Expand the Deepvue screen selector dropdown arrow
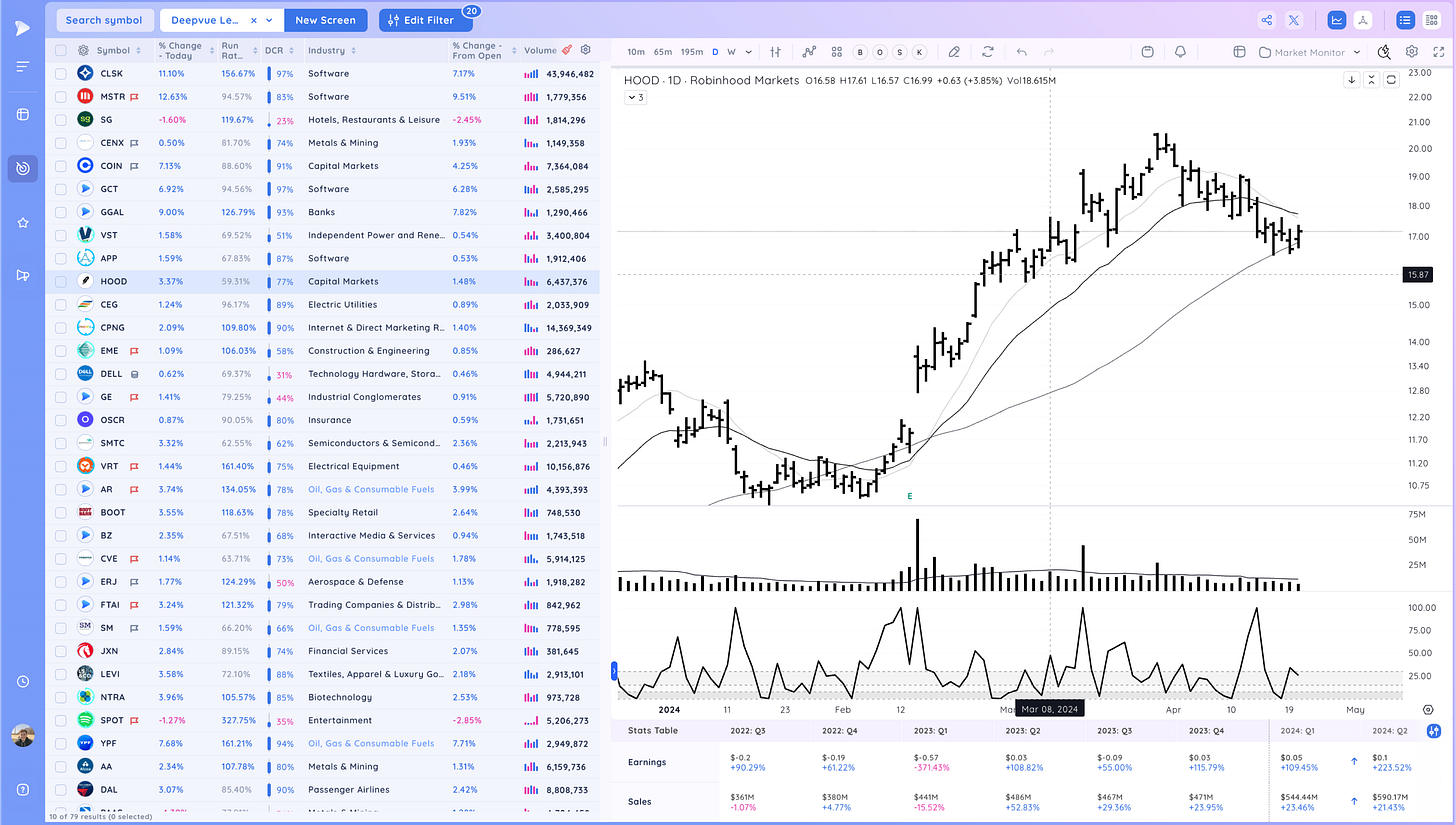Image resolution: width=1456 pixels, height=825 pixels. [270, 20]
